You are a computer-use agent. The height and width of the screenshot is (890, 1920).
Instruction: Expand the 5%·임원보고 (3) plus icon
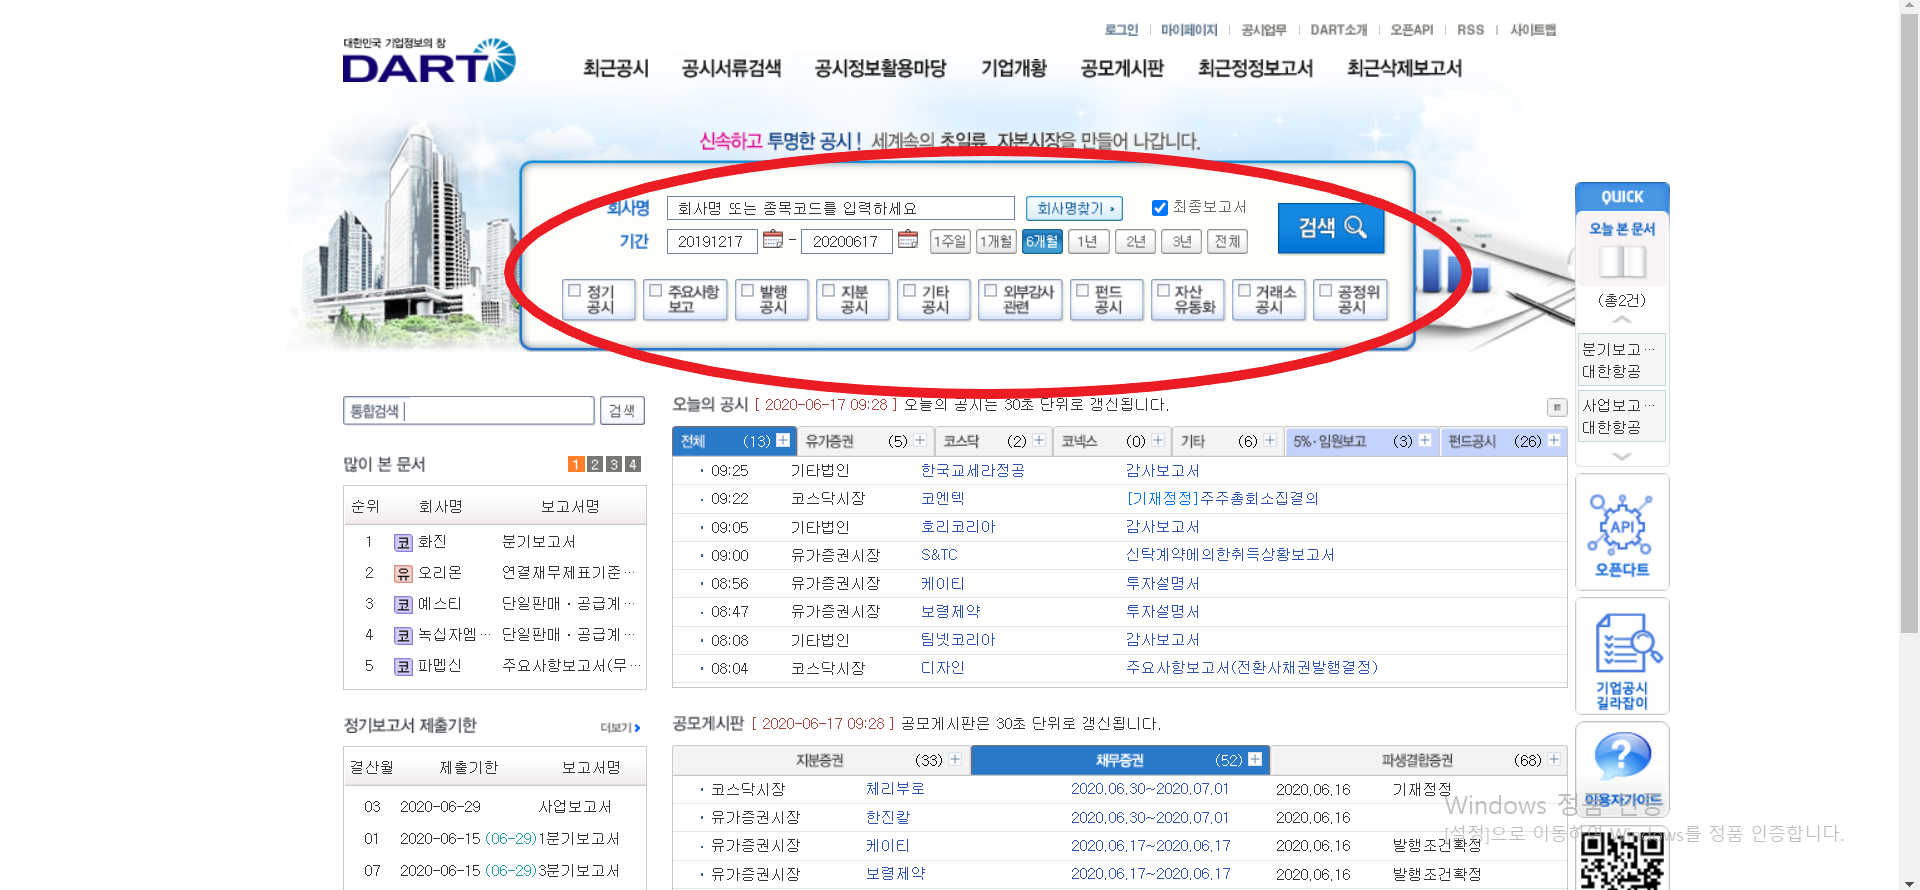[x=1425, y=440]
